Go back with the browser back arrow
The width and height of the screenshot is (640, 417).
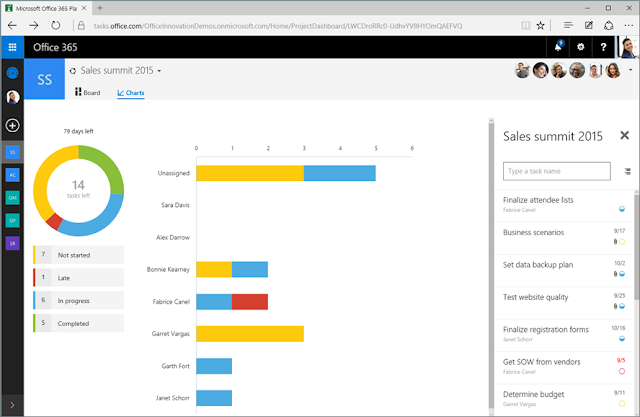click(x=12, y=25)
